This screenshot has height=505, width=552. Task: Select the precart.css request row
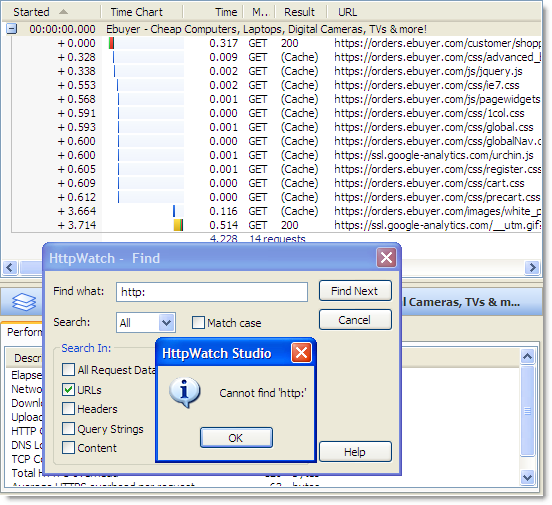pos(276,197)
